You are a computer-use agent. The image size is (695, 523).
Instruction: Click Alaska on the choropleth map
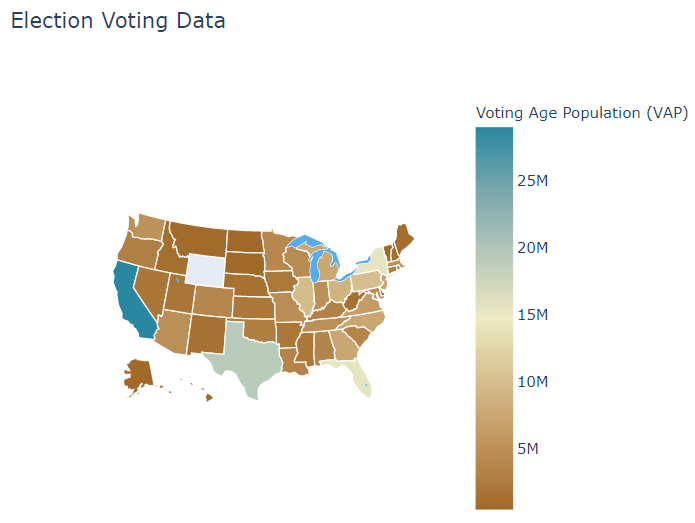[x=138, y=373]
